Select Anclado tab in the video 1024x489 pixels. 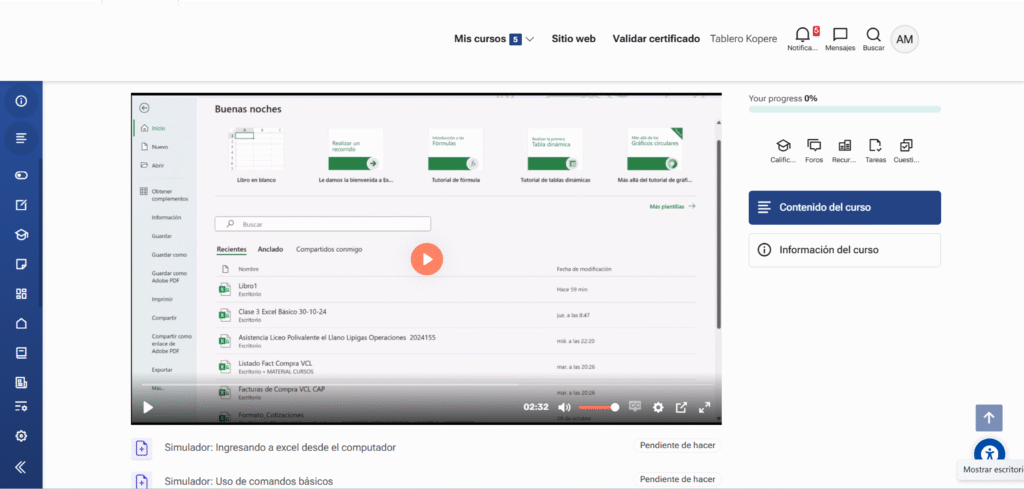click(270, 249)
